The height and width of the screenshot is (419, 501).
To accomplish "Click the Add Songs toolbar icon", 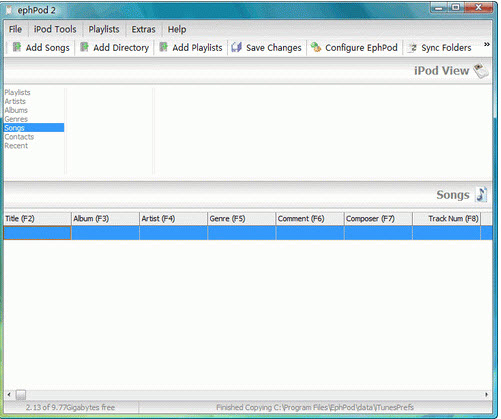I will pyautogui.click(x=17, y=47).
